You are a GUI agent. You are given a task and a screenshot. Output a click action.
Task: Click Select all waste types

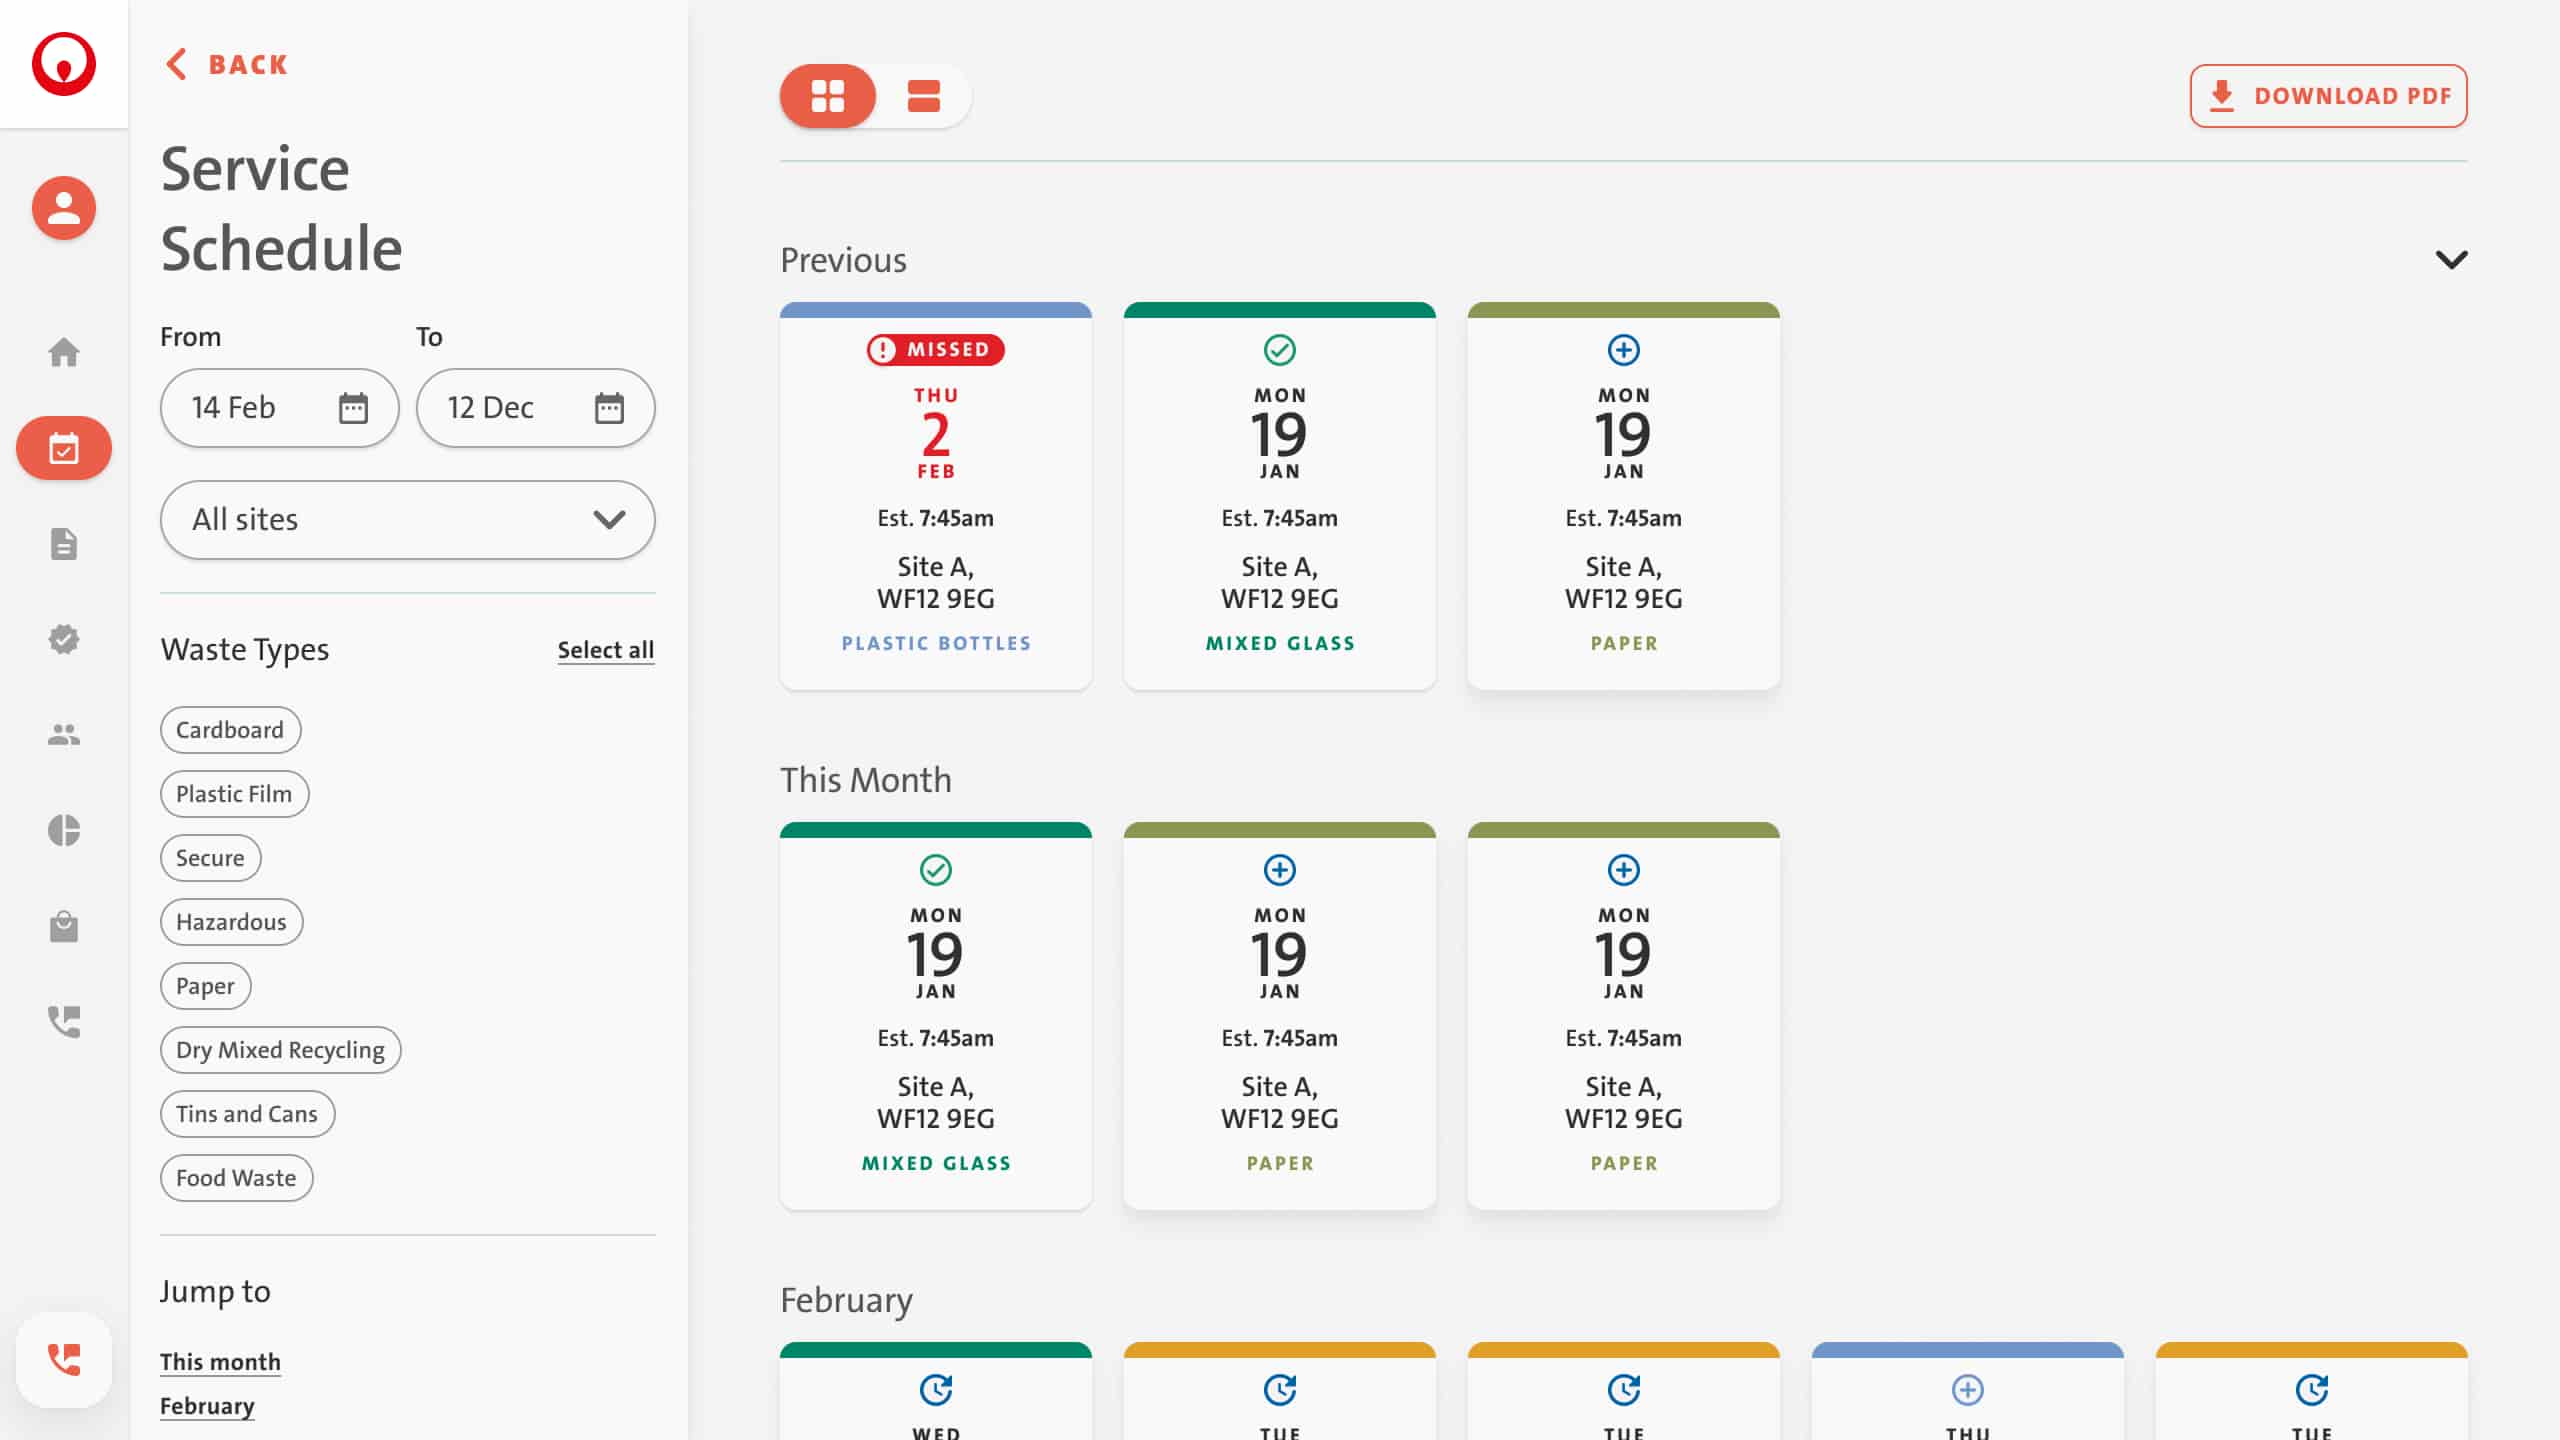point(605,650)
